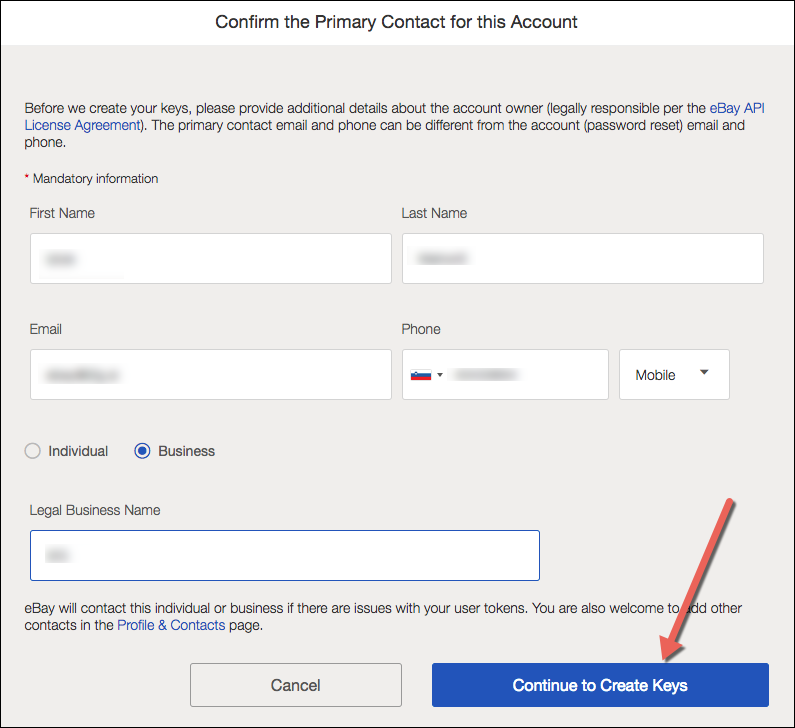Focus the First Name input field

(210, 259)
